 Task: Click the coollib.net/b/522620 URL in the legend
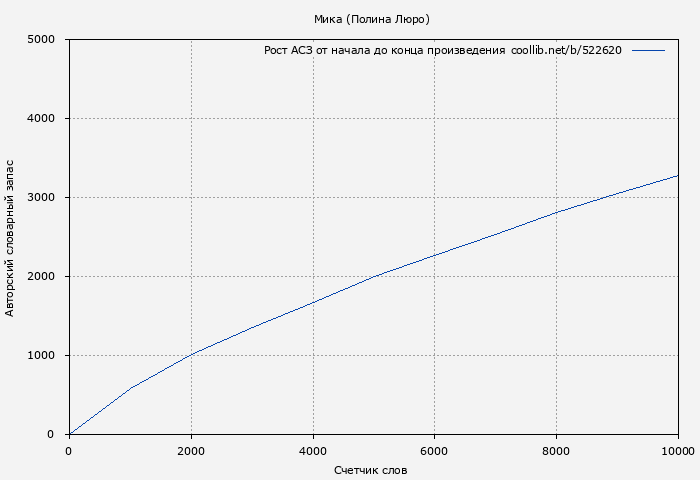click(x=566, y=50)
